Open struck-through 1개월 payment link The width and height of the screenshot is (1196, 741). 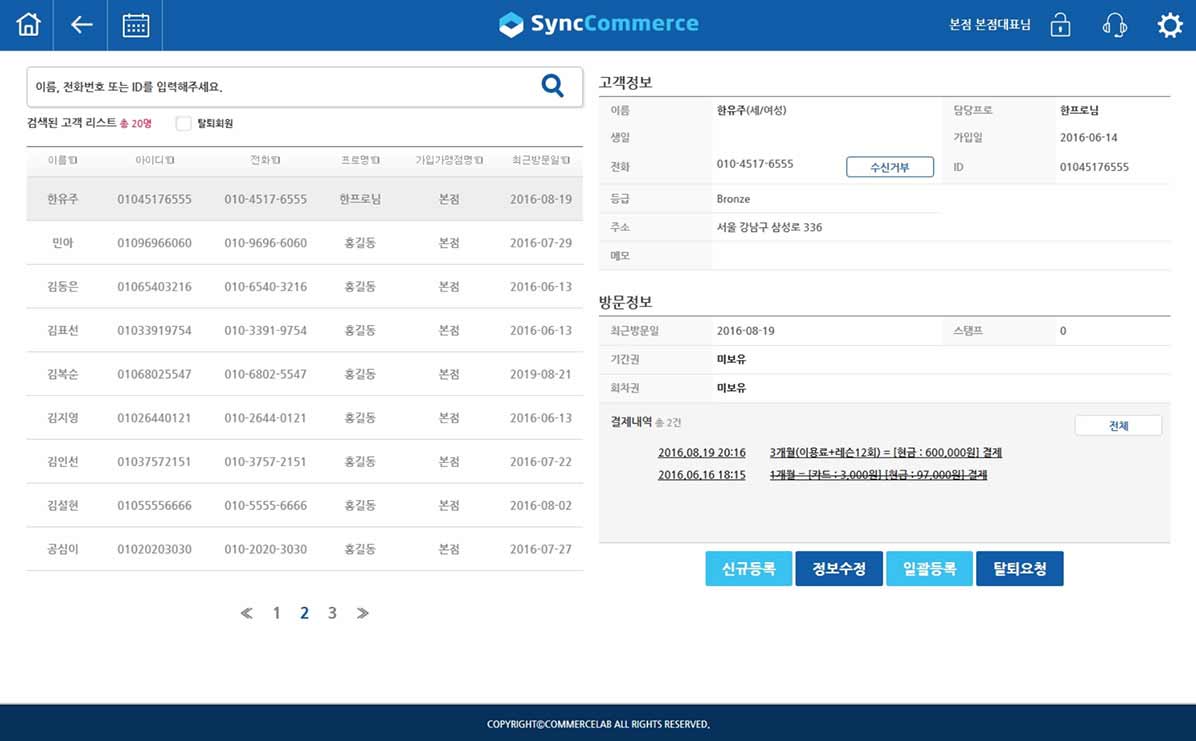click(x=879, y=475)
